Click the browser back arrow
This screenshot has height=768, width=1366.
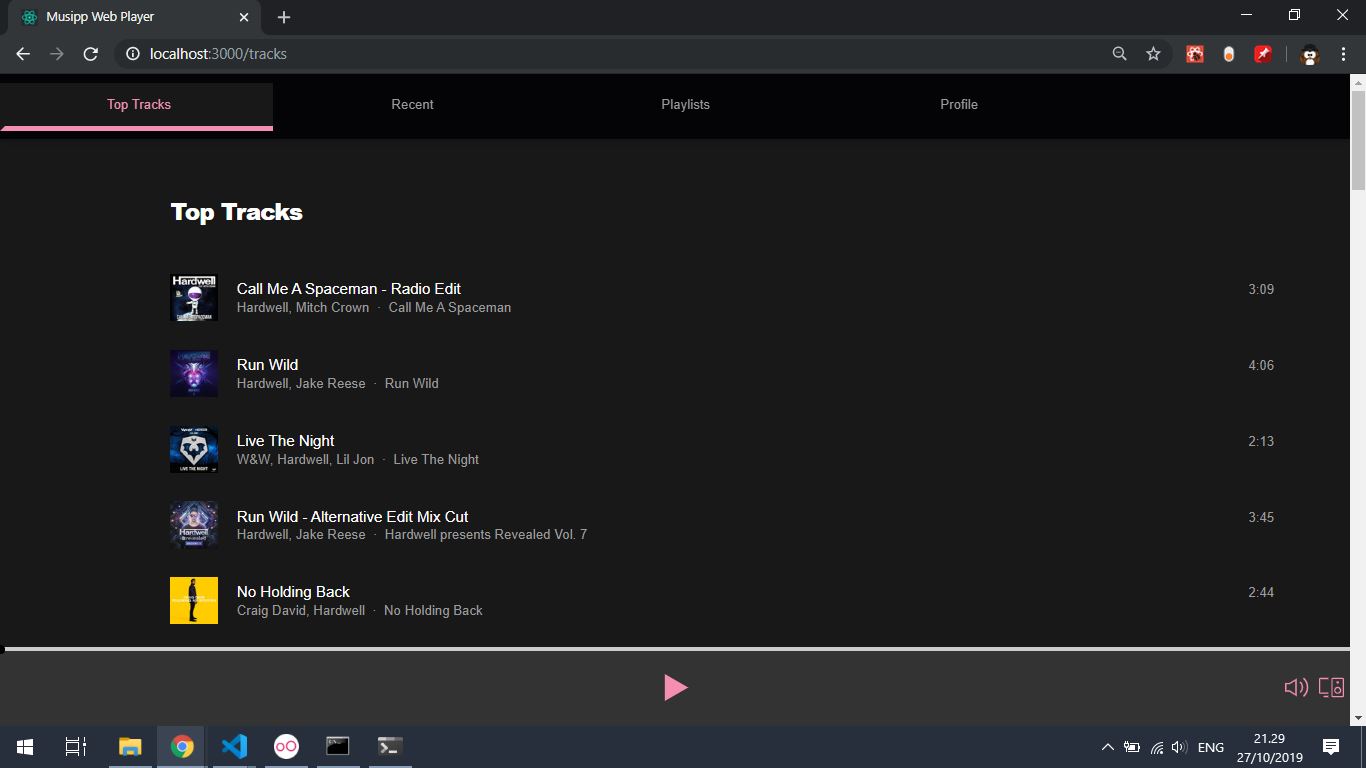click(x=23, y=54)
